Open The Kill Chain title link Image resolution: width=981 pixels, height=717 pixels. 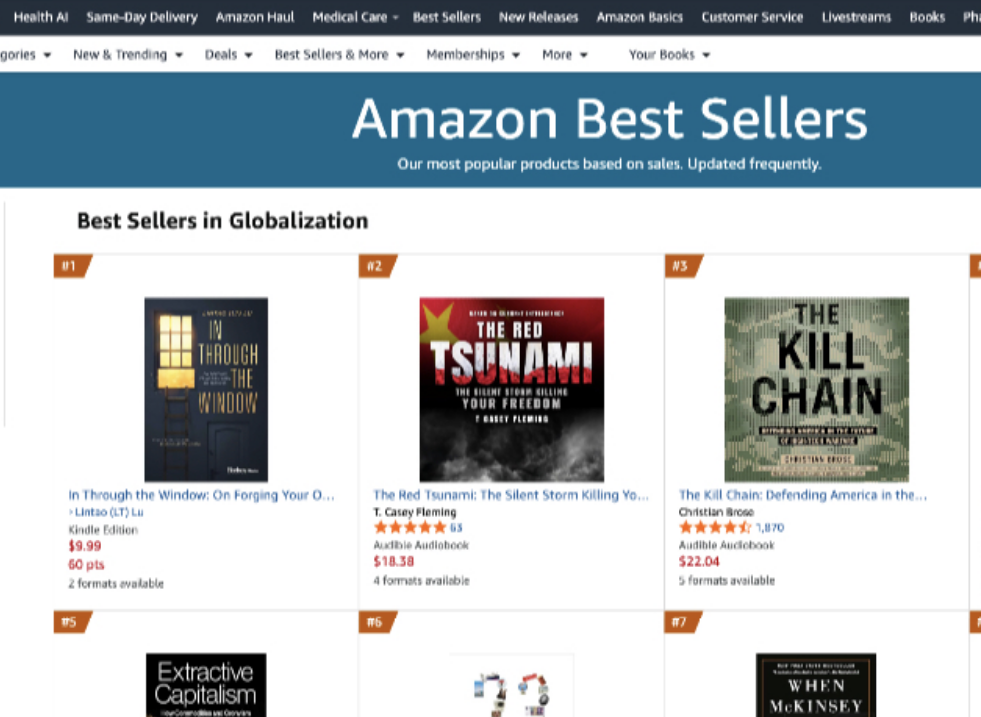pos(802,495)
